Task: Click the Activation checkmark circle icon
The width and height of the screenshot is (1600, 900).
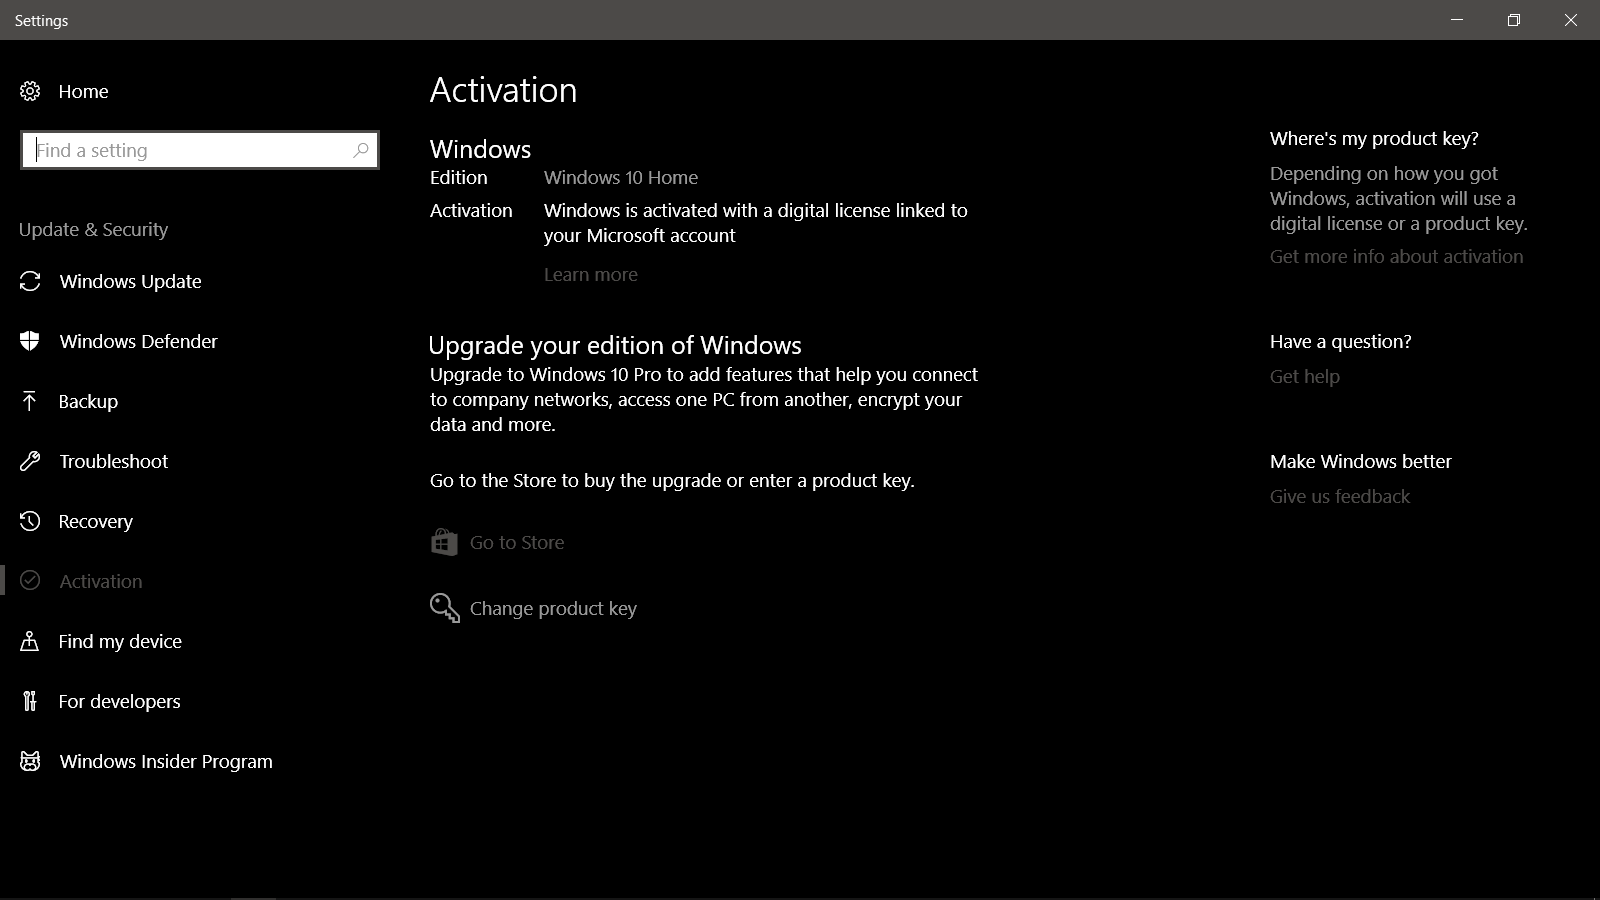Action: tap(30, 581)
